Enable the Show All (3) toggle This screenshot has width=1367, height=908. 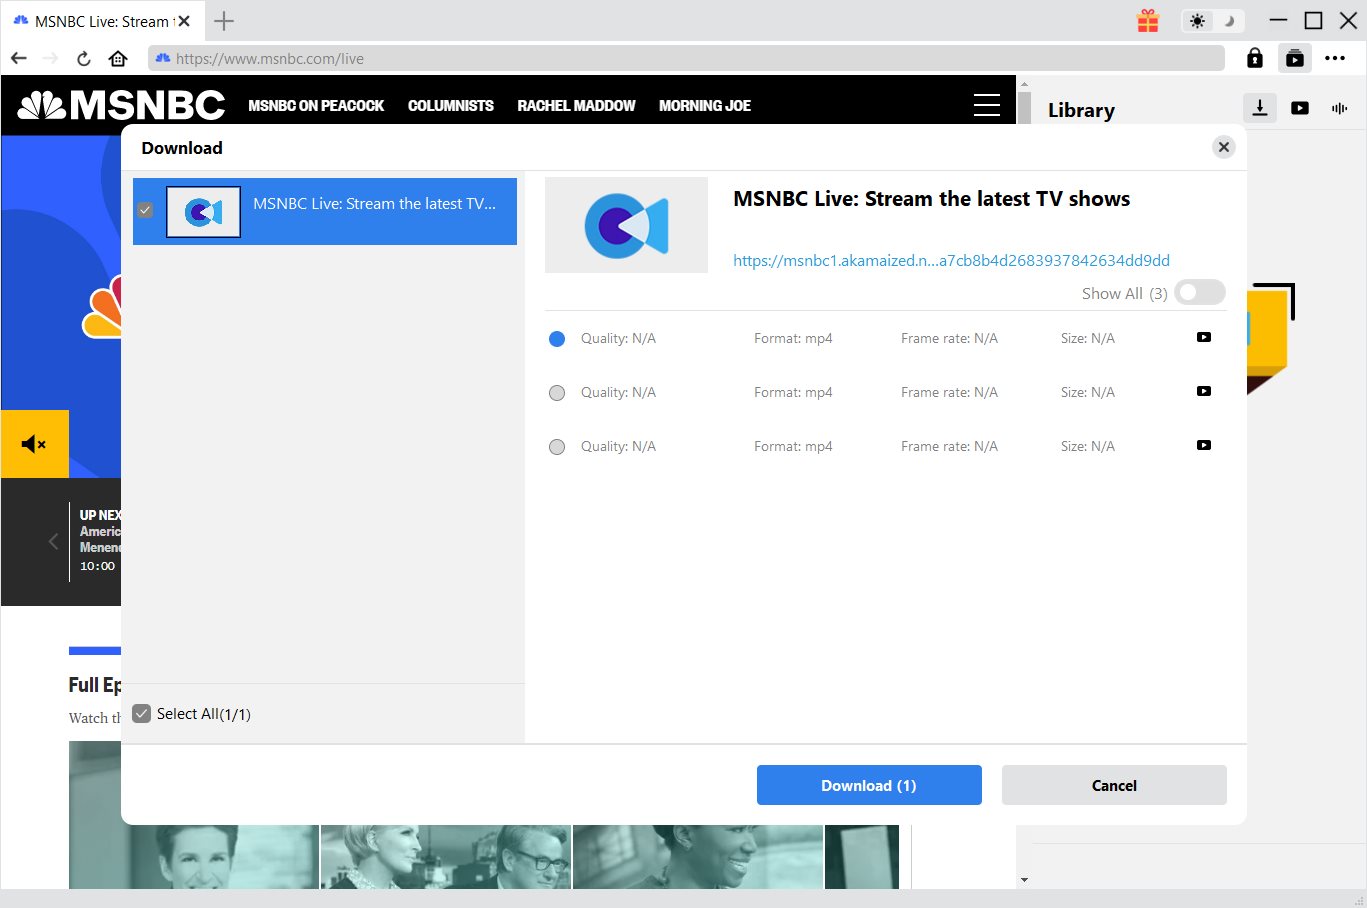(x=1199, y=293)
